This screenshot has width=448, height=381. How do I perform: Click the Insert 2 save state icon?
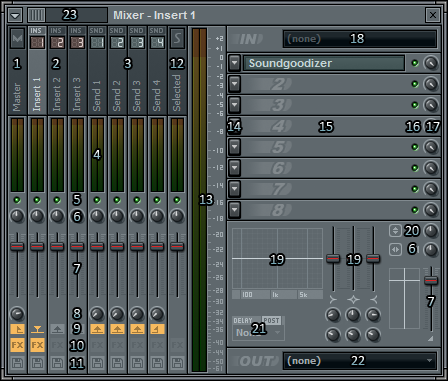click(57, 363)
